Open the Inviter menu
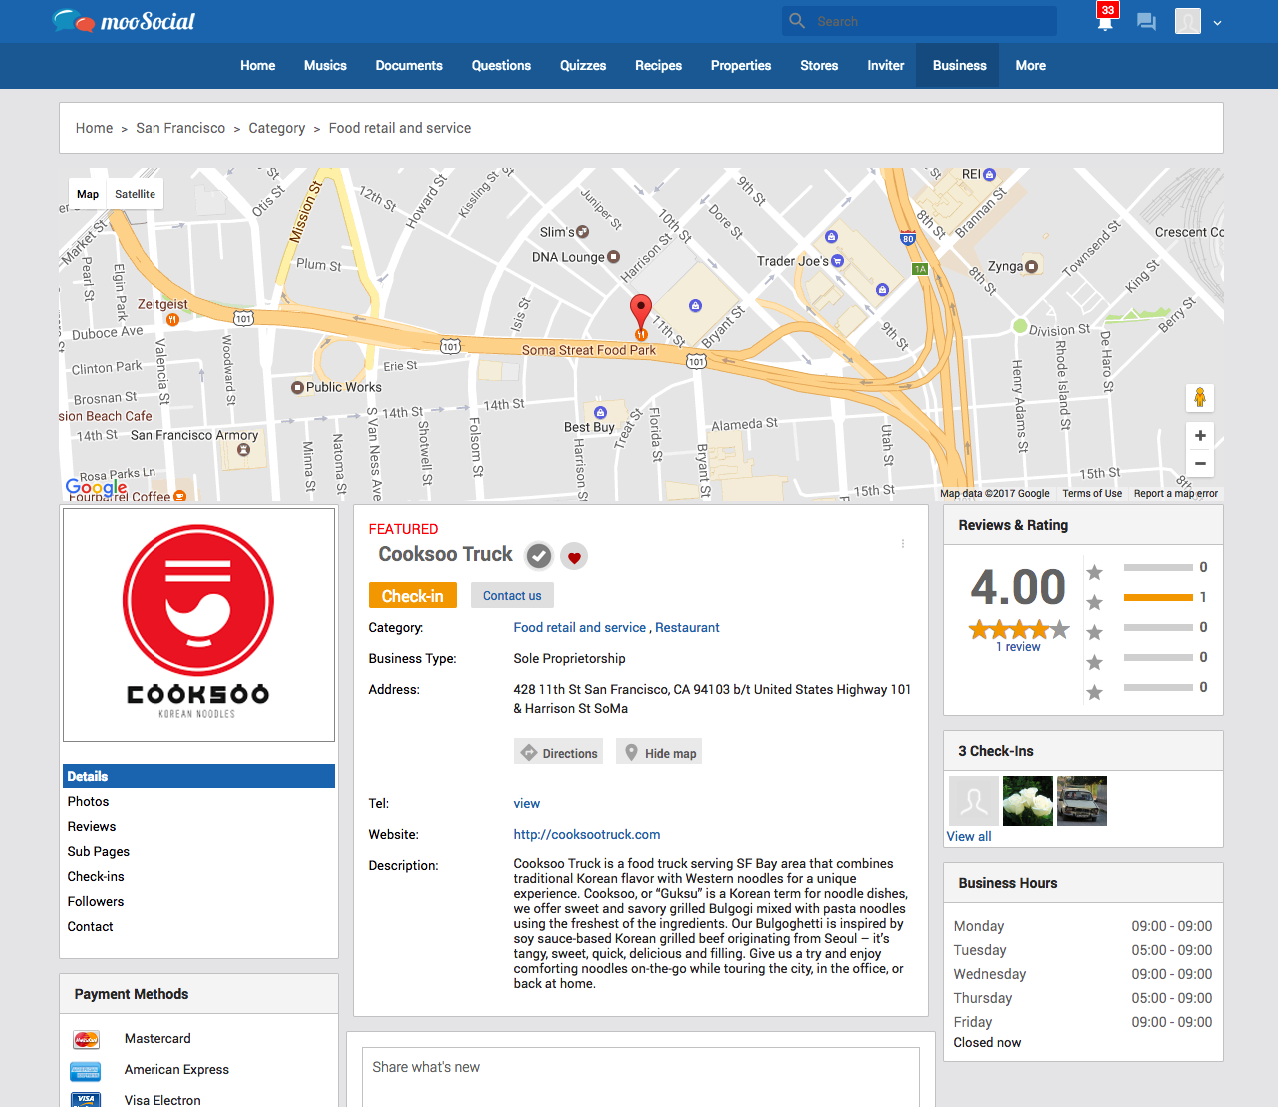 (885, 66)
